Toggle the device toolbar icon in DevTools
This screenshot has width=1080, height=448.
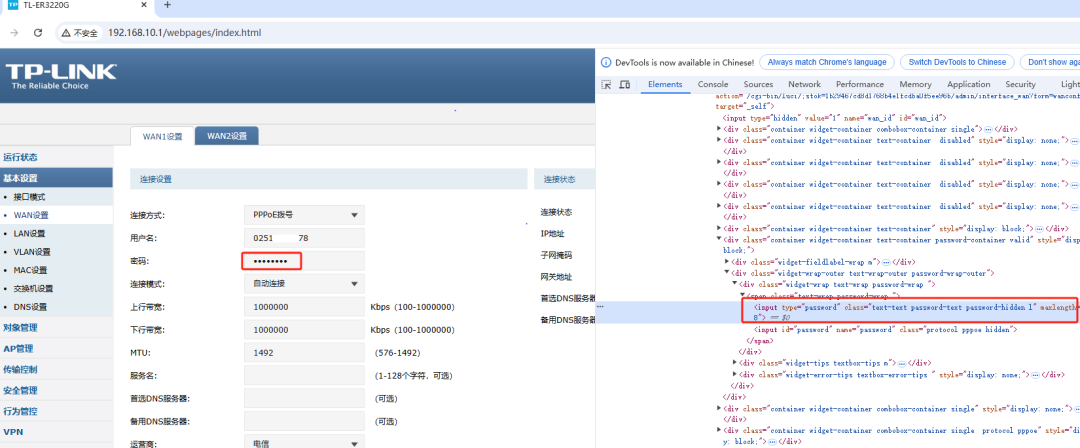(x=626, y=85)
